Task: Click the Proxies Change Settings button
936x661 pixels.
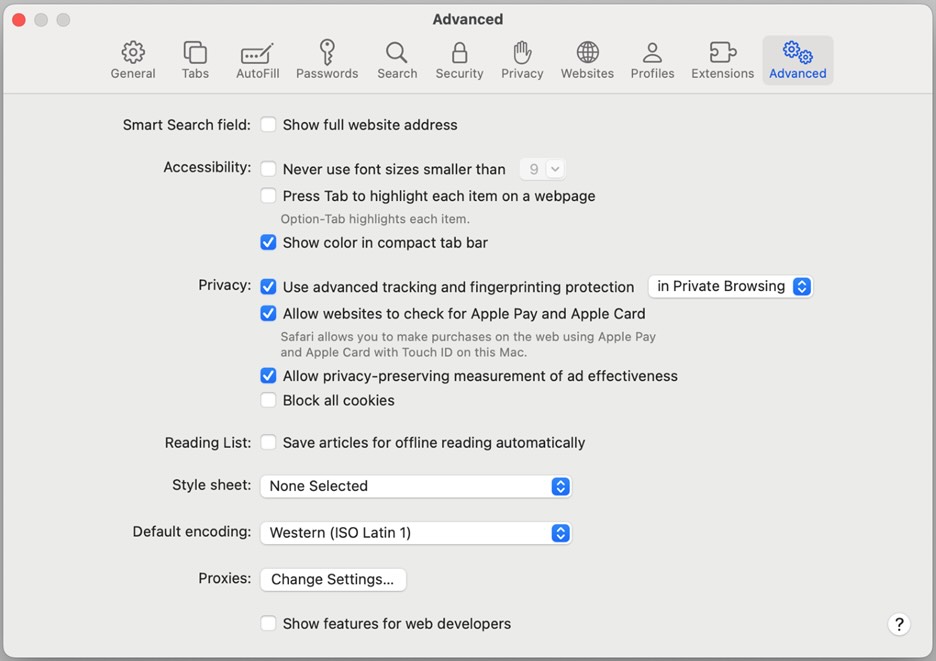Action: (x=332, y=579)
